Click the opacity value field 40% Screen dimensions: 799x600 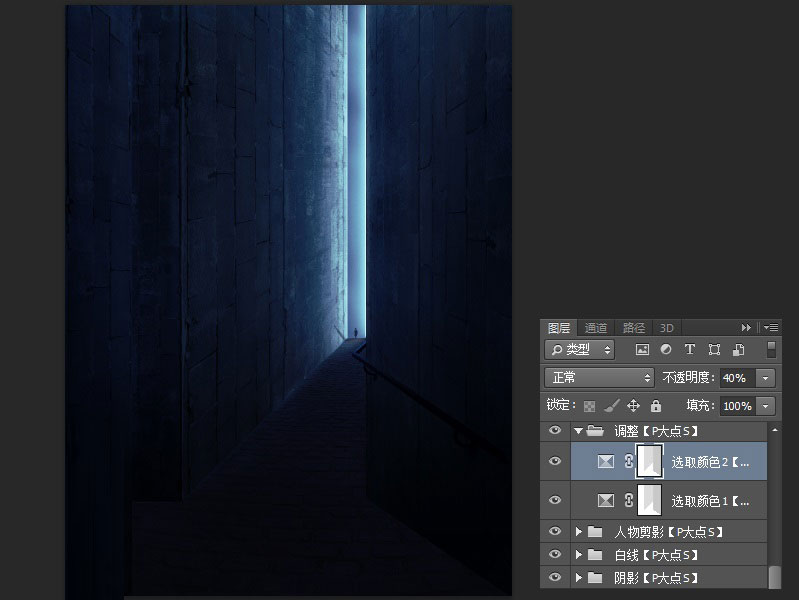coord(738,378)
